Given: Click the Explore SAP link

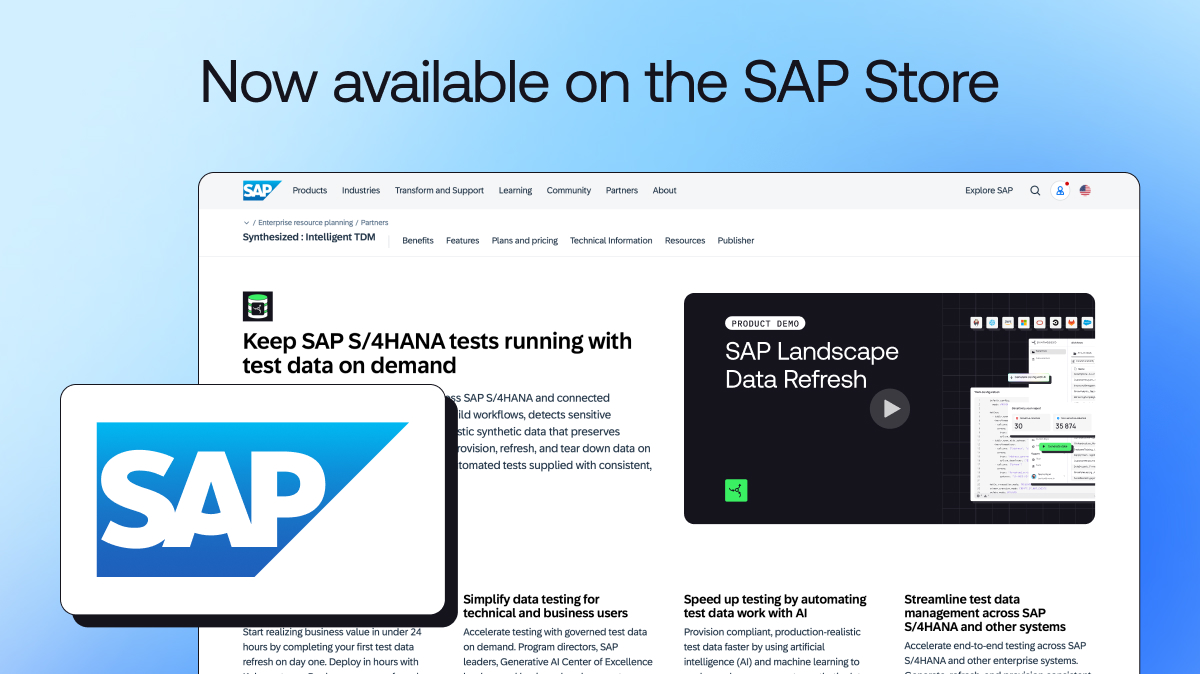Looking at the screenshot, I should [x=989, y=190].
